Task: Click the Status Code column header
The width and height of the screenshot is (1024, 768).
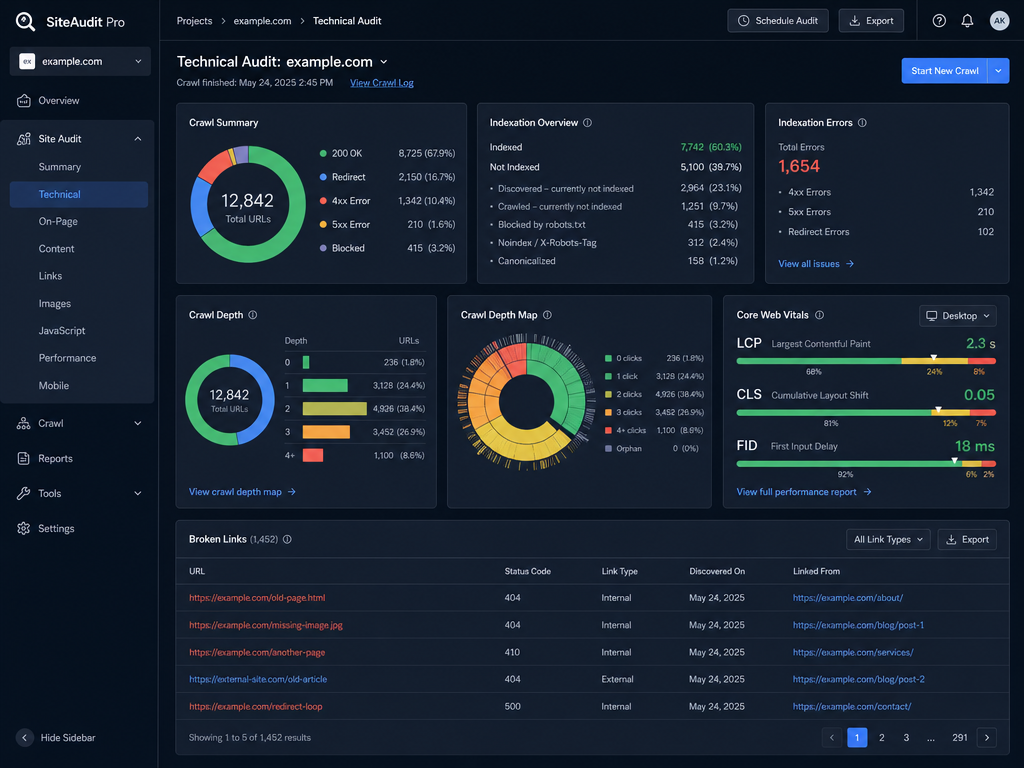Action: 528,571
